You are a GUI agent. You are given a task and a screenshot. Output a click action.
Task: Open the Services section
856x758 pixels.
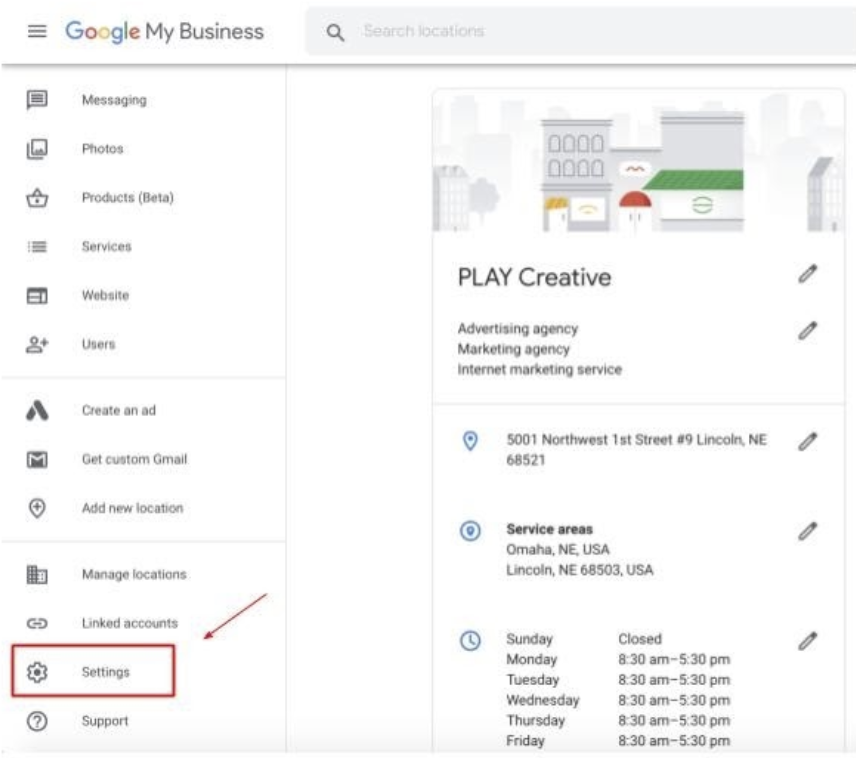106,247
